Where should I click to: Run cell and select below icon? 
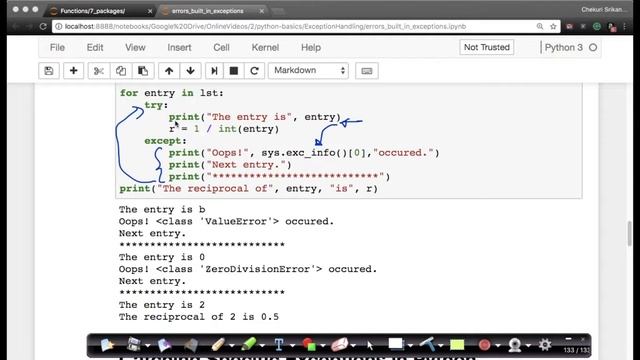[214, 71]
